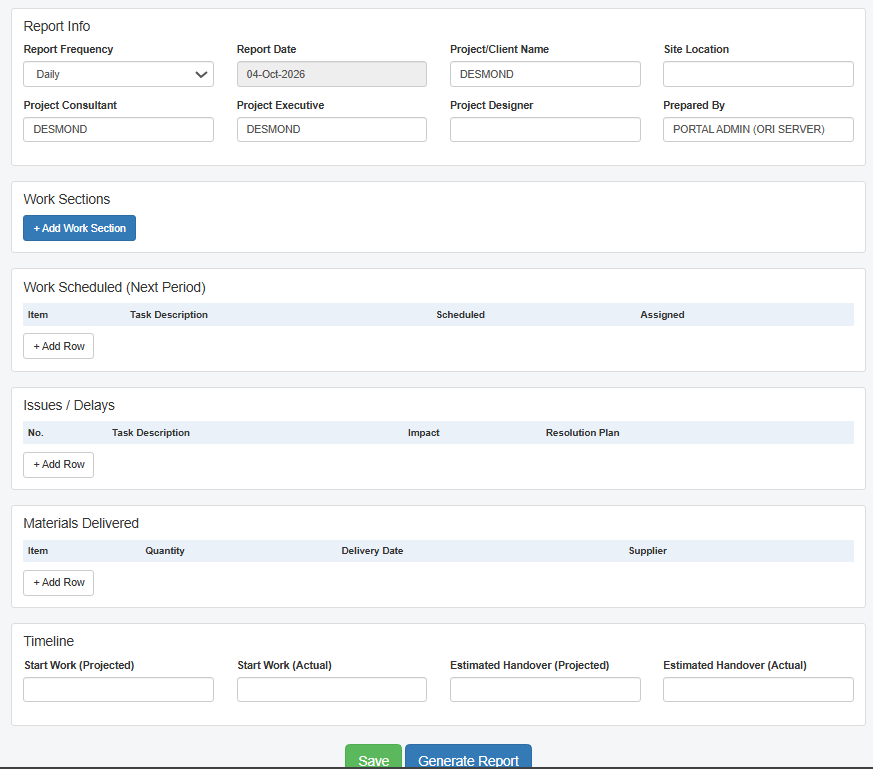This screenshot has height=769, width=873.
Task: Click the Estimated Handover (Actual) field
Action: 758,689
